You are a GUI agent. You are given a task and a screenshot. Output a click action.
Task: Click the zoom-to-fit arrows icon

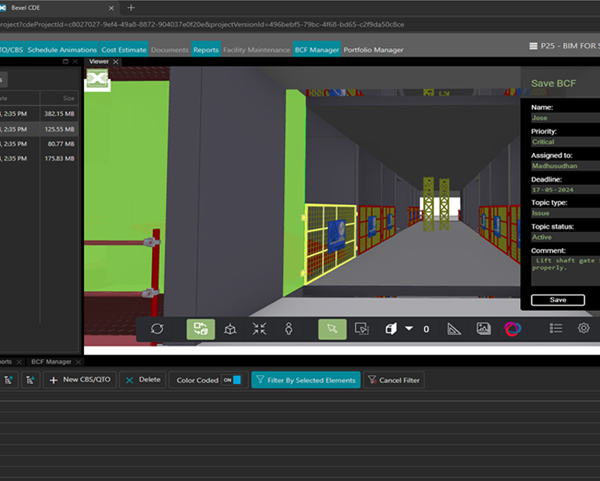[x=259, y=328]
